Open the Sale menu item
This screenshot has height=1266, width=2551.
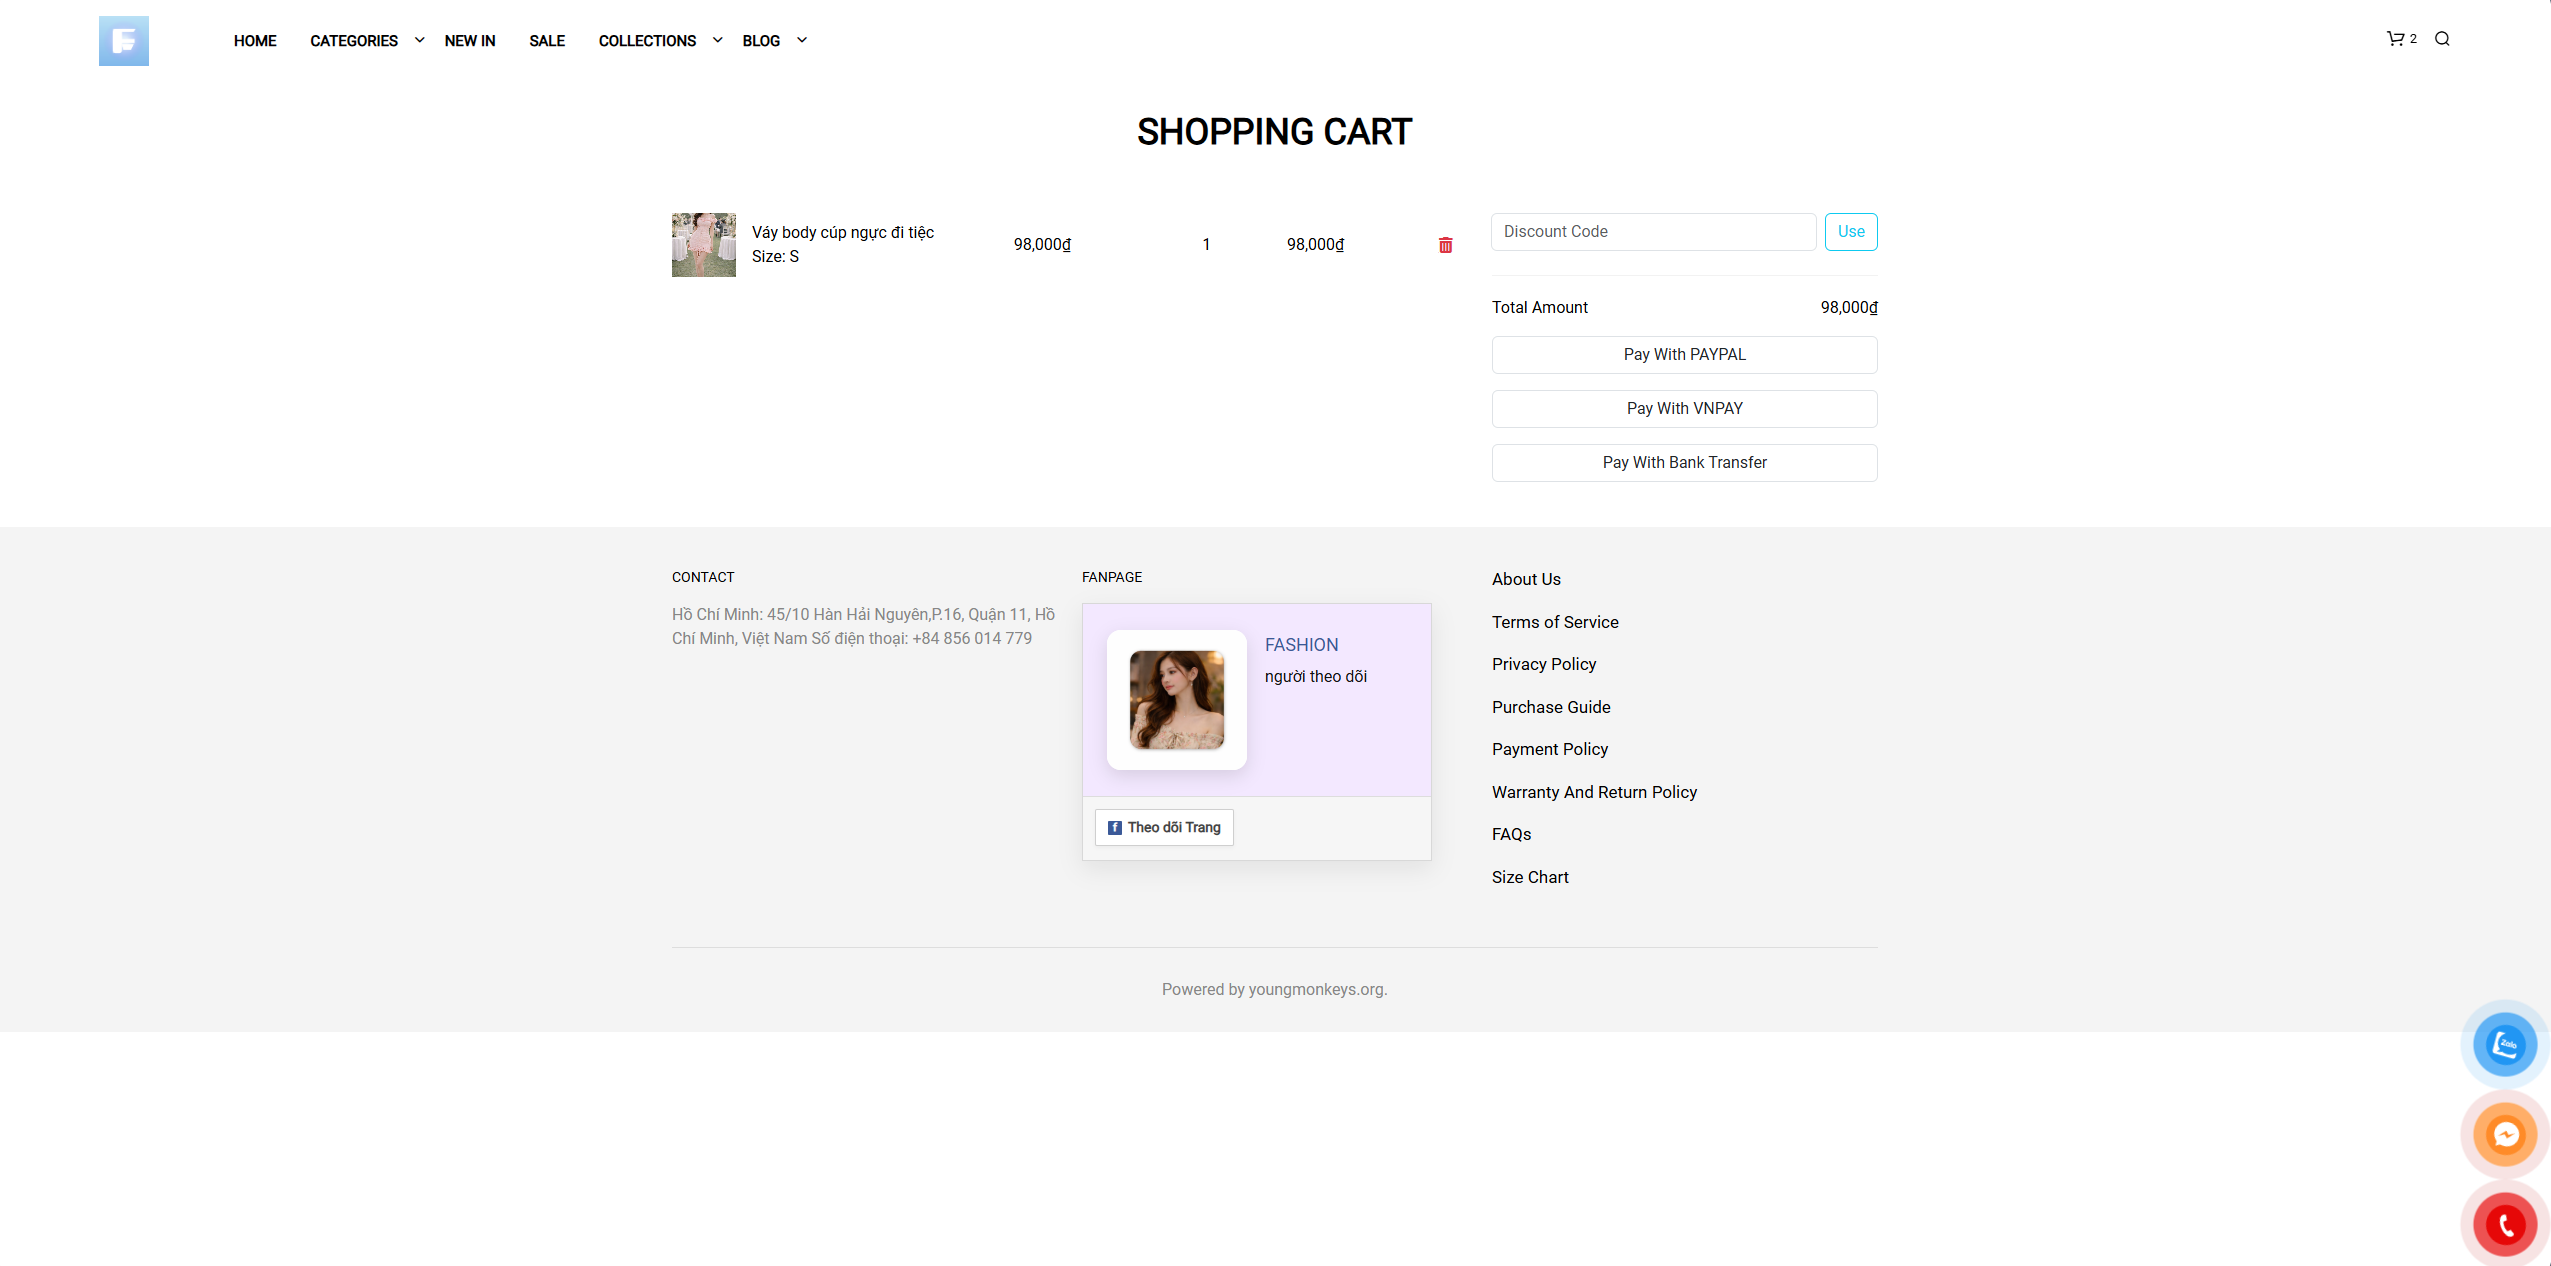point(547,41)
